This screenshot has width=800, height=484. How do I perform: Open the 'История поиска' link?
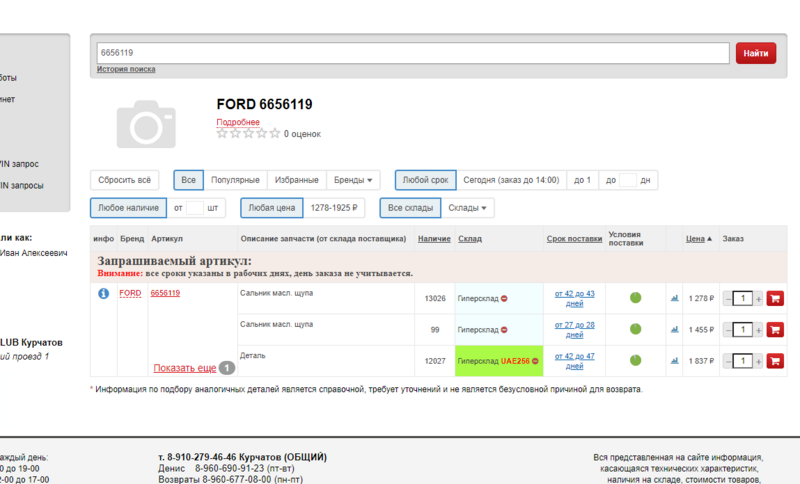pos(126,69)
